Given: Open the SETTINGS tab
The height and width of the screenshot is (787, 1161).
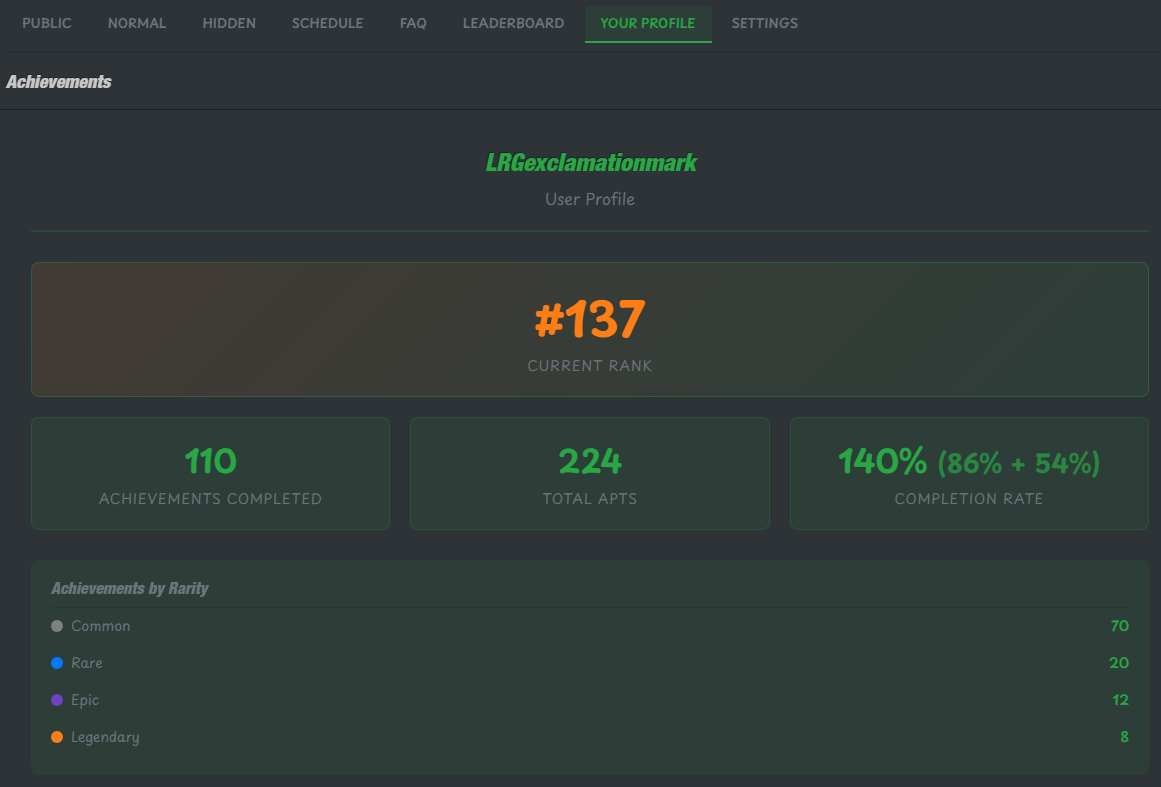Looking at the screenshot, I should pos(765,23).
